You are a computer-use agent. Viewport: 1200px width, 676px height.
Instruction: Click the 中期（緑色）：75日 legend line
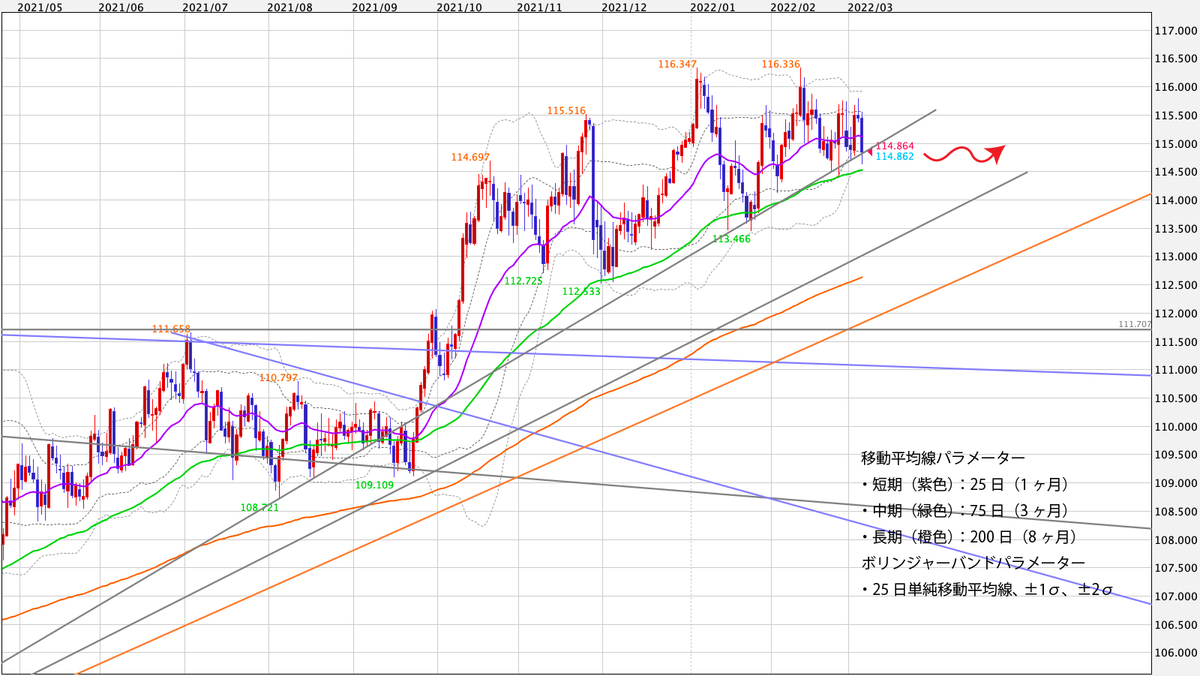coord(964,511)
